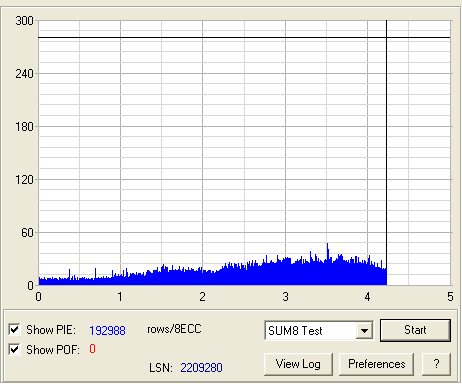This screenshot has width=462, height=384.
Task: Open View Log
Action: point(298,364)
